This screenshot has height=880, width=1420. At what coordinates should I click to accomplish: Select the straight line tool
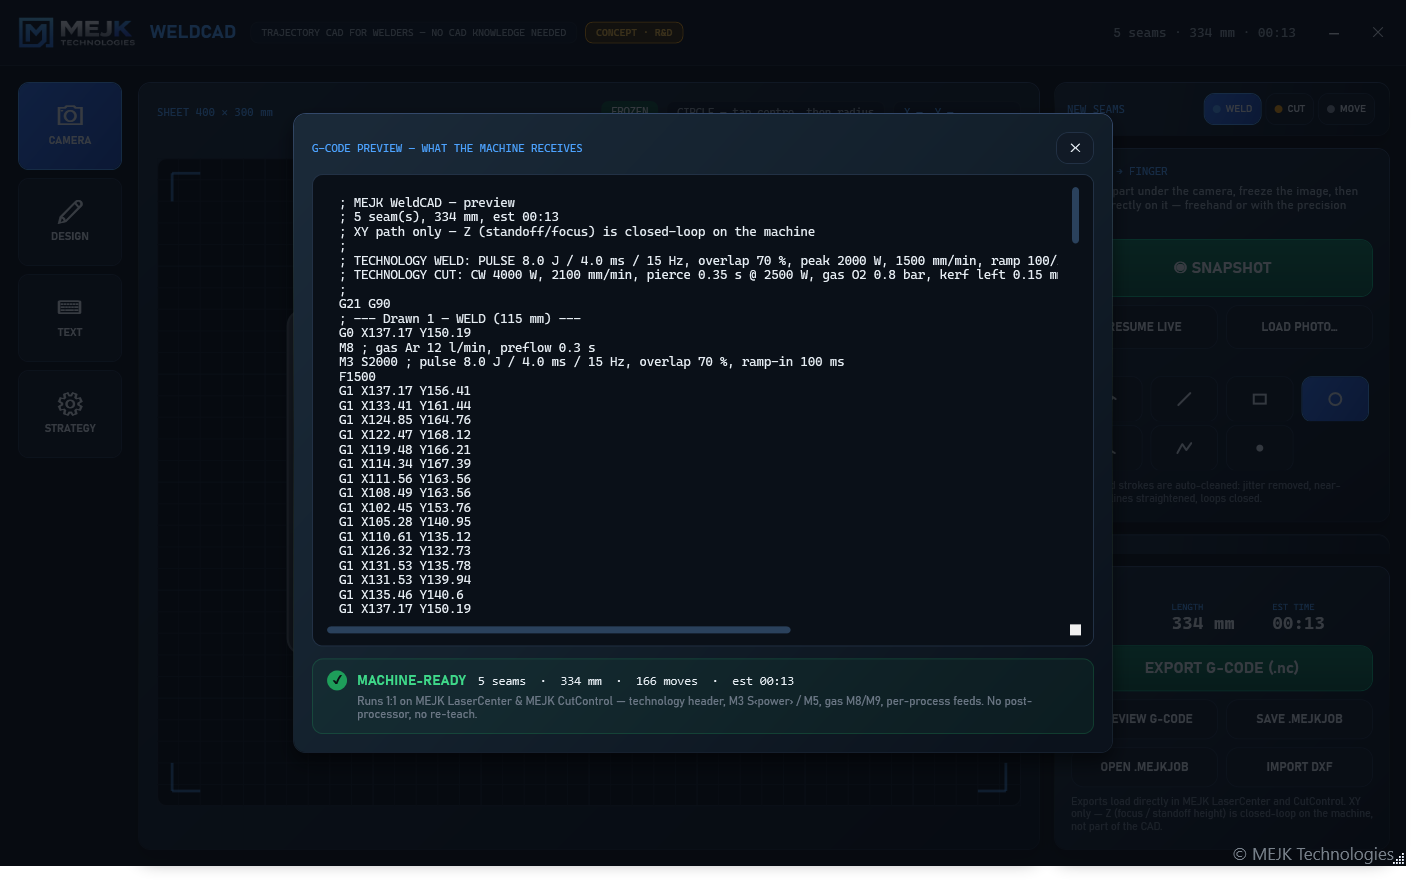1184,399
